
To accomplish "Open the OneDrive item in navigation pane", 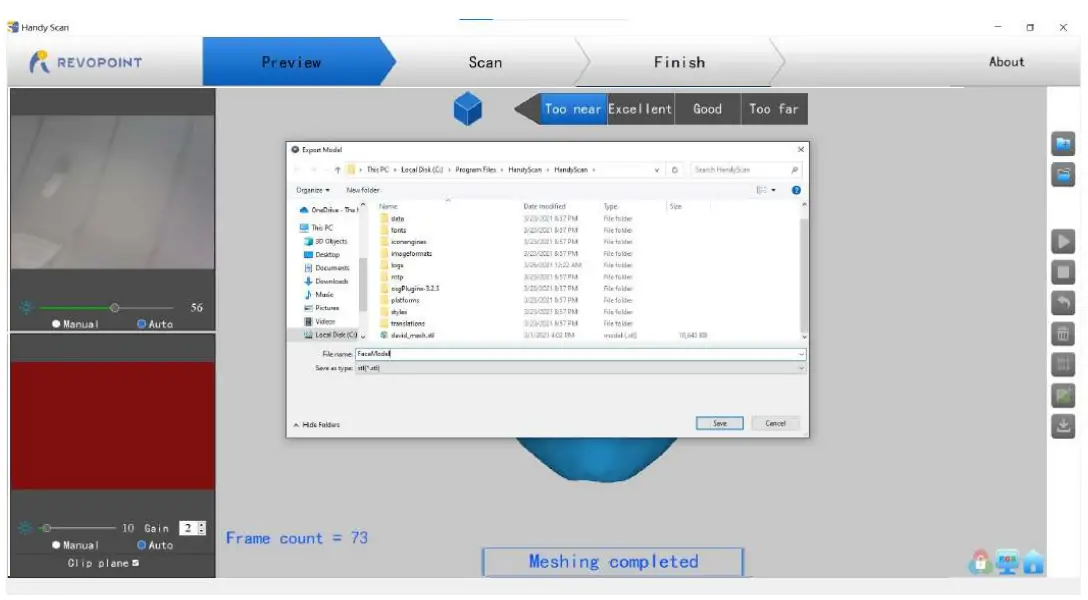I will [329, 209].
